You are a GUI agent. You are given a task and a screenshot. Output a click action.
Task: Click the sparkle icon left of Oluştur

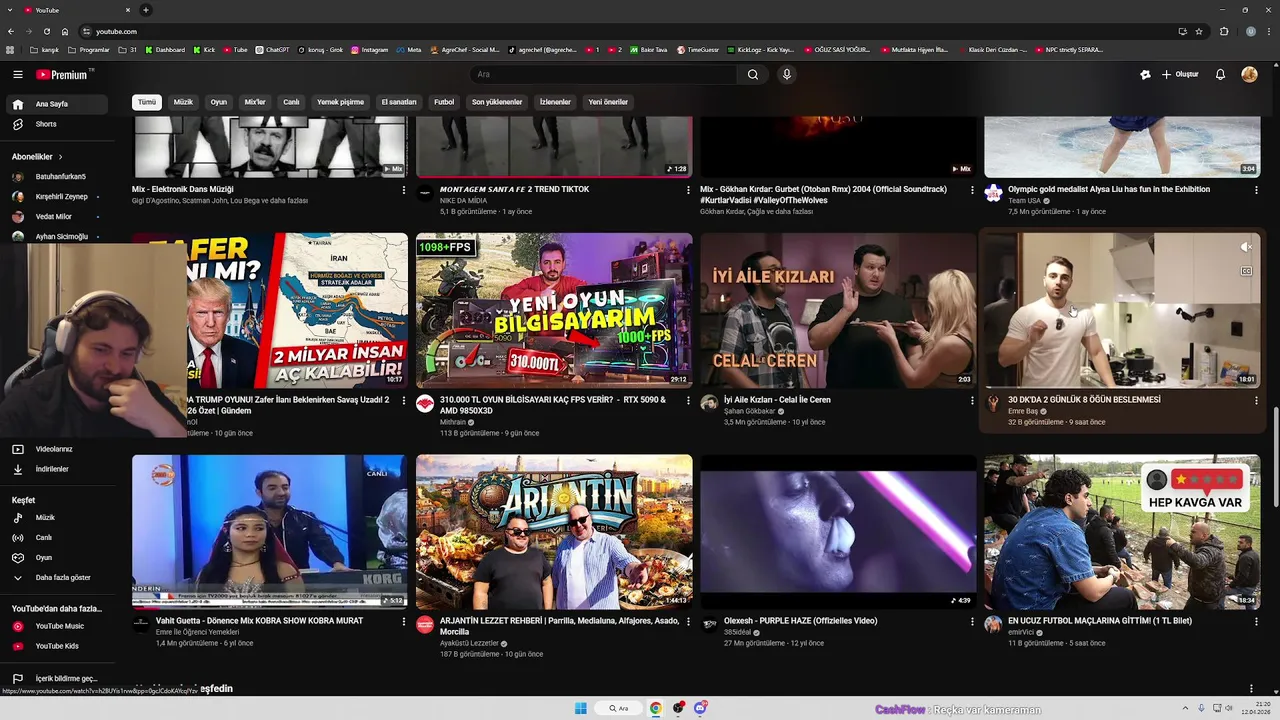point(1145,74)
